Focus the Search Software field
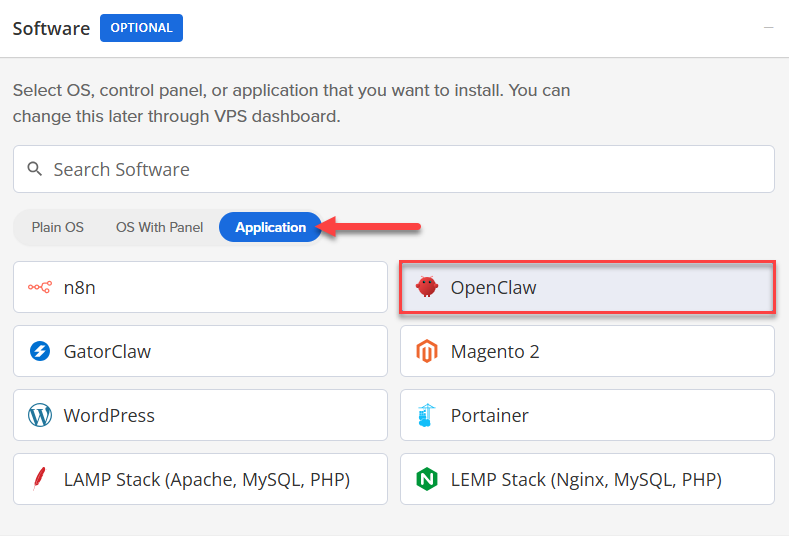 pyautogui.click(x=393, y=169)
